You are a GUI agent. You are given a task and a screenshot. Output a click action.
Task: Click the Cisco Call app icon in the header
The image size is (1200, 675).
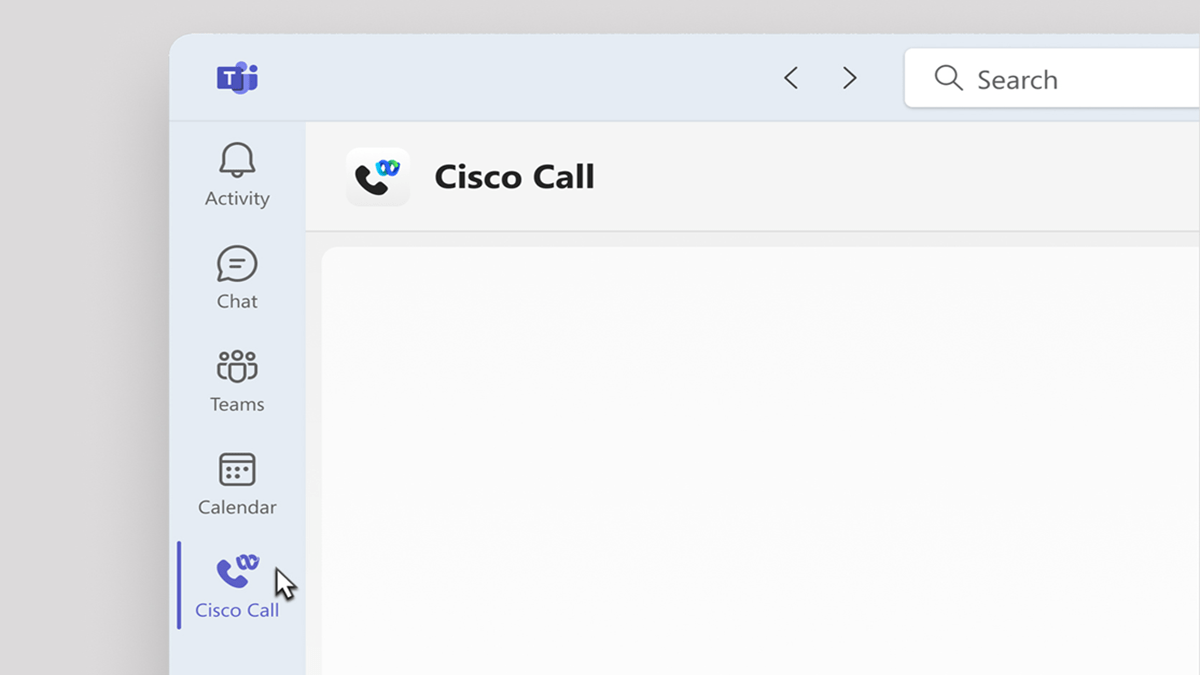point(377,176)
